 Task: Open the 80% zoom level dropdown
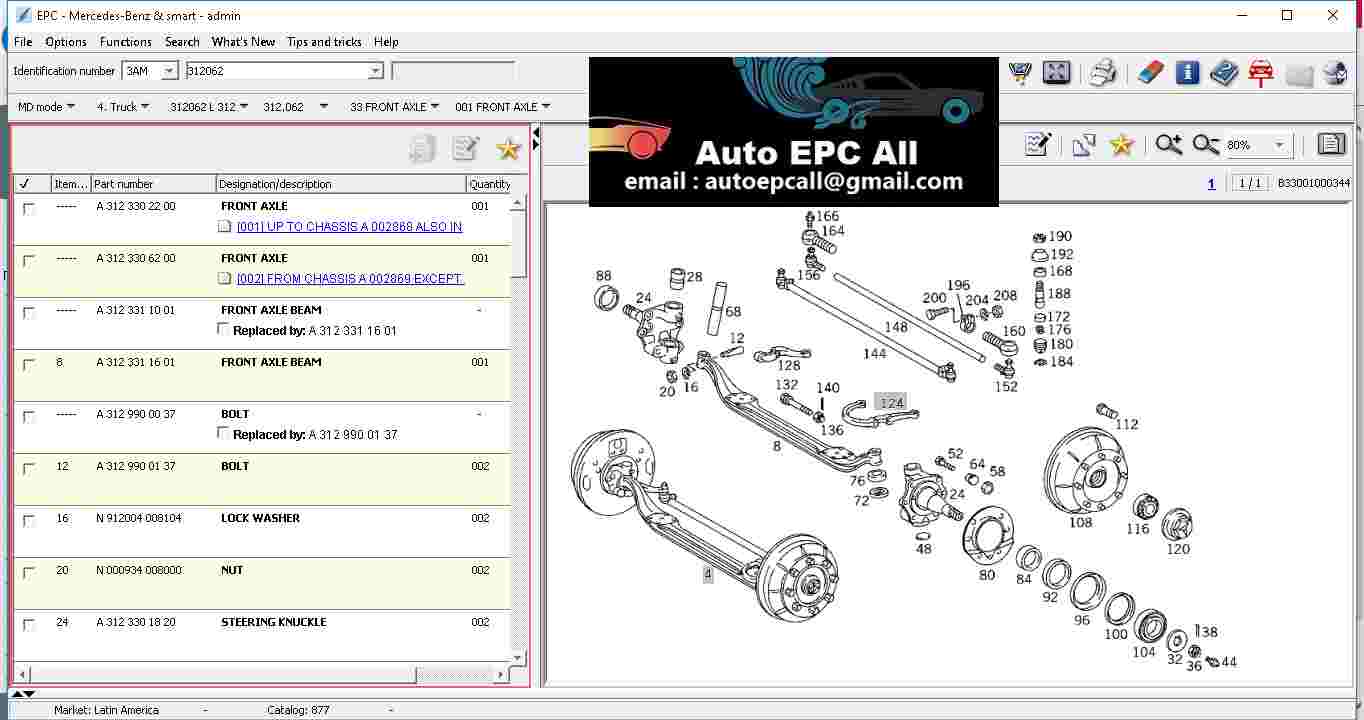[1279, 146]
